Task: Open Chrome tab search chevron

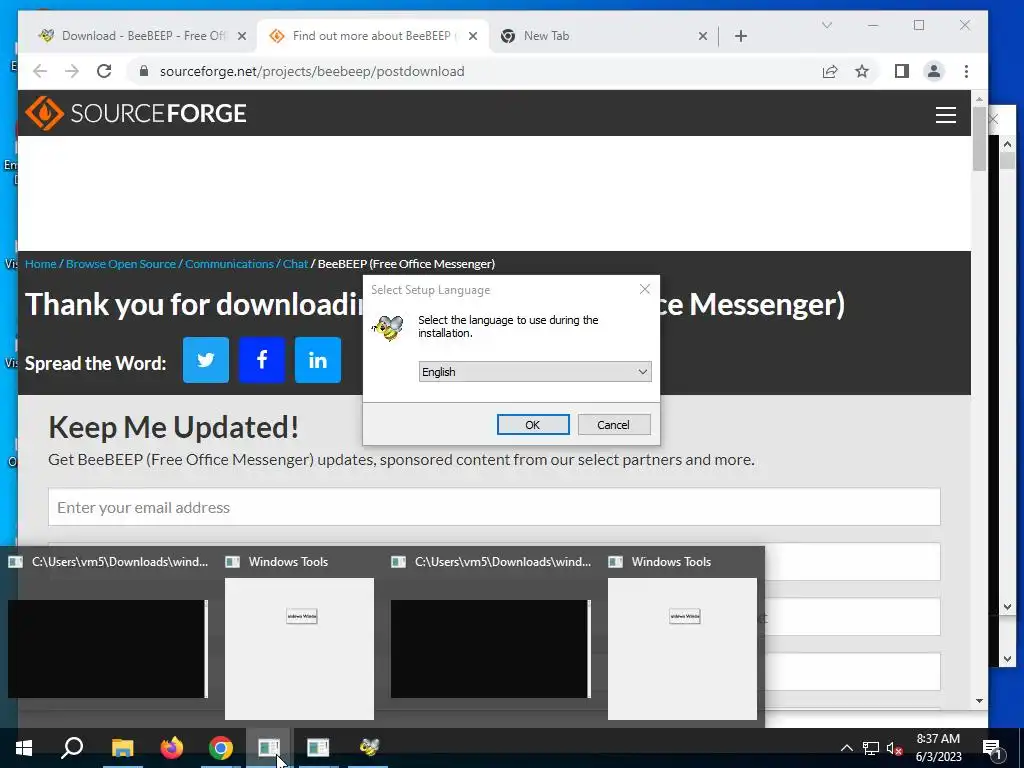Action: point(827,25)
